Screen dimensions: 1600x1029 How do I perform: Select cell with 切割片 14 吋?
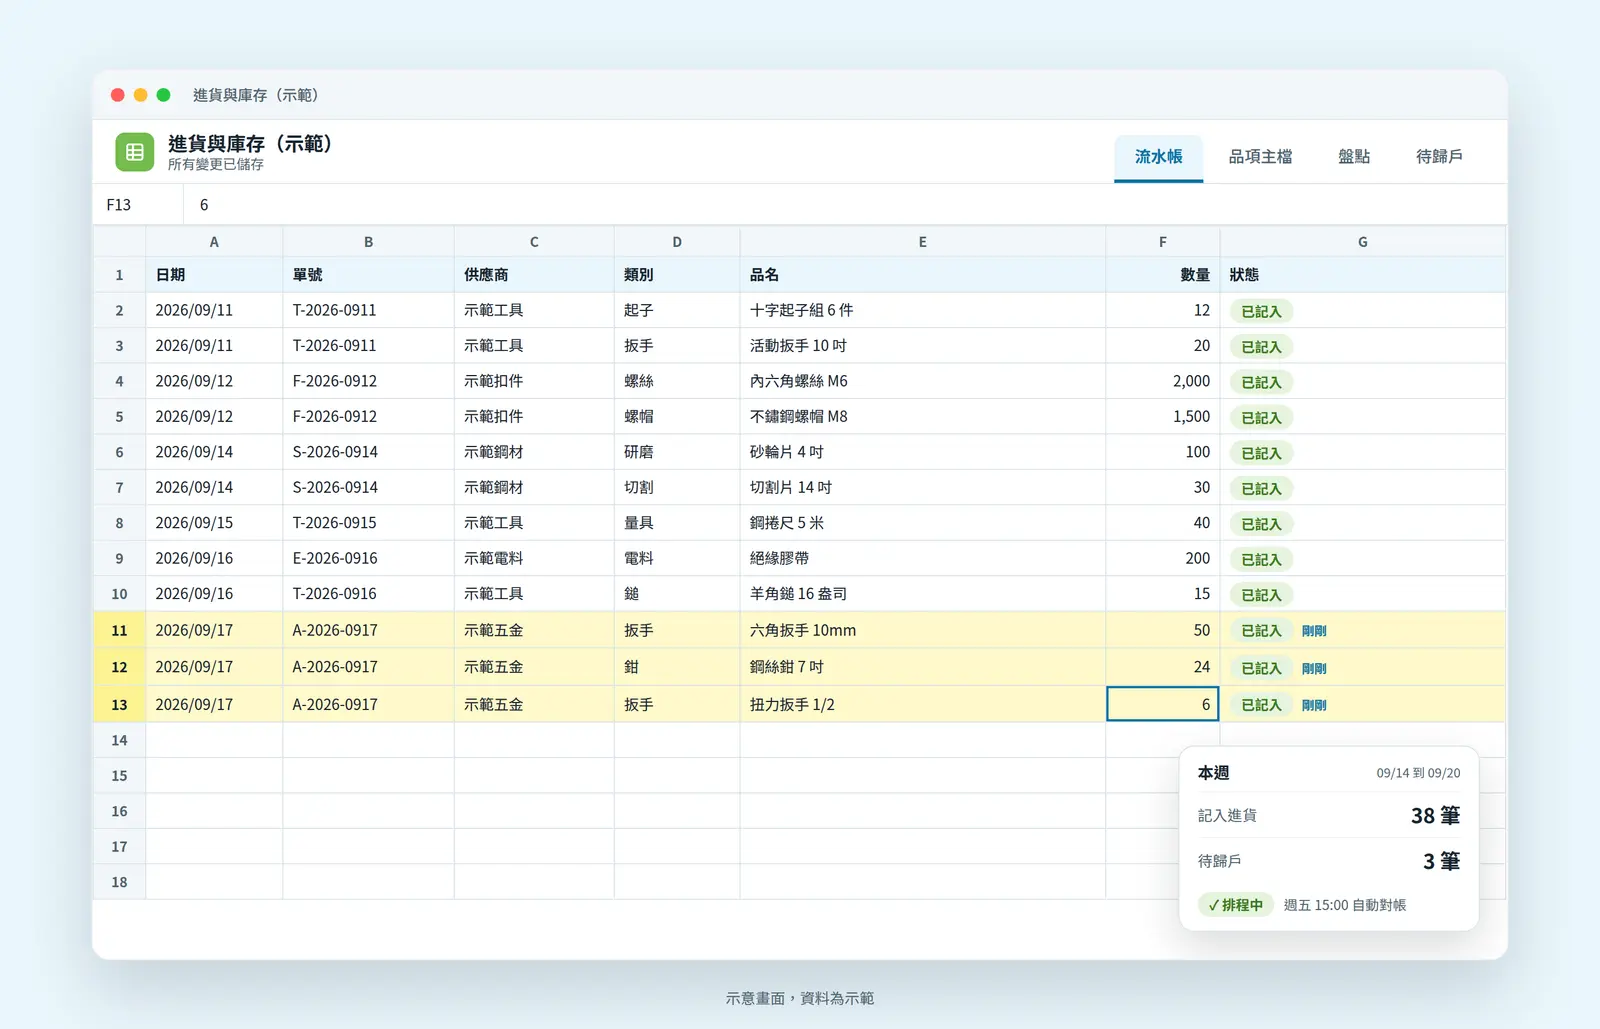click(922, 487)
